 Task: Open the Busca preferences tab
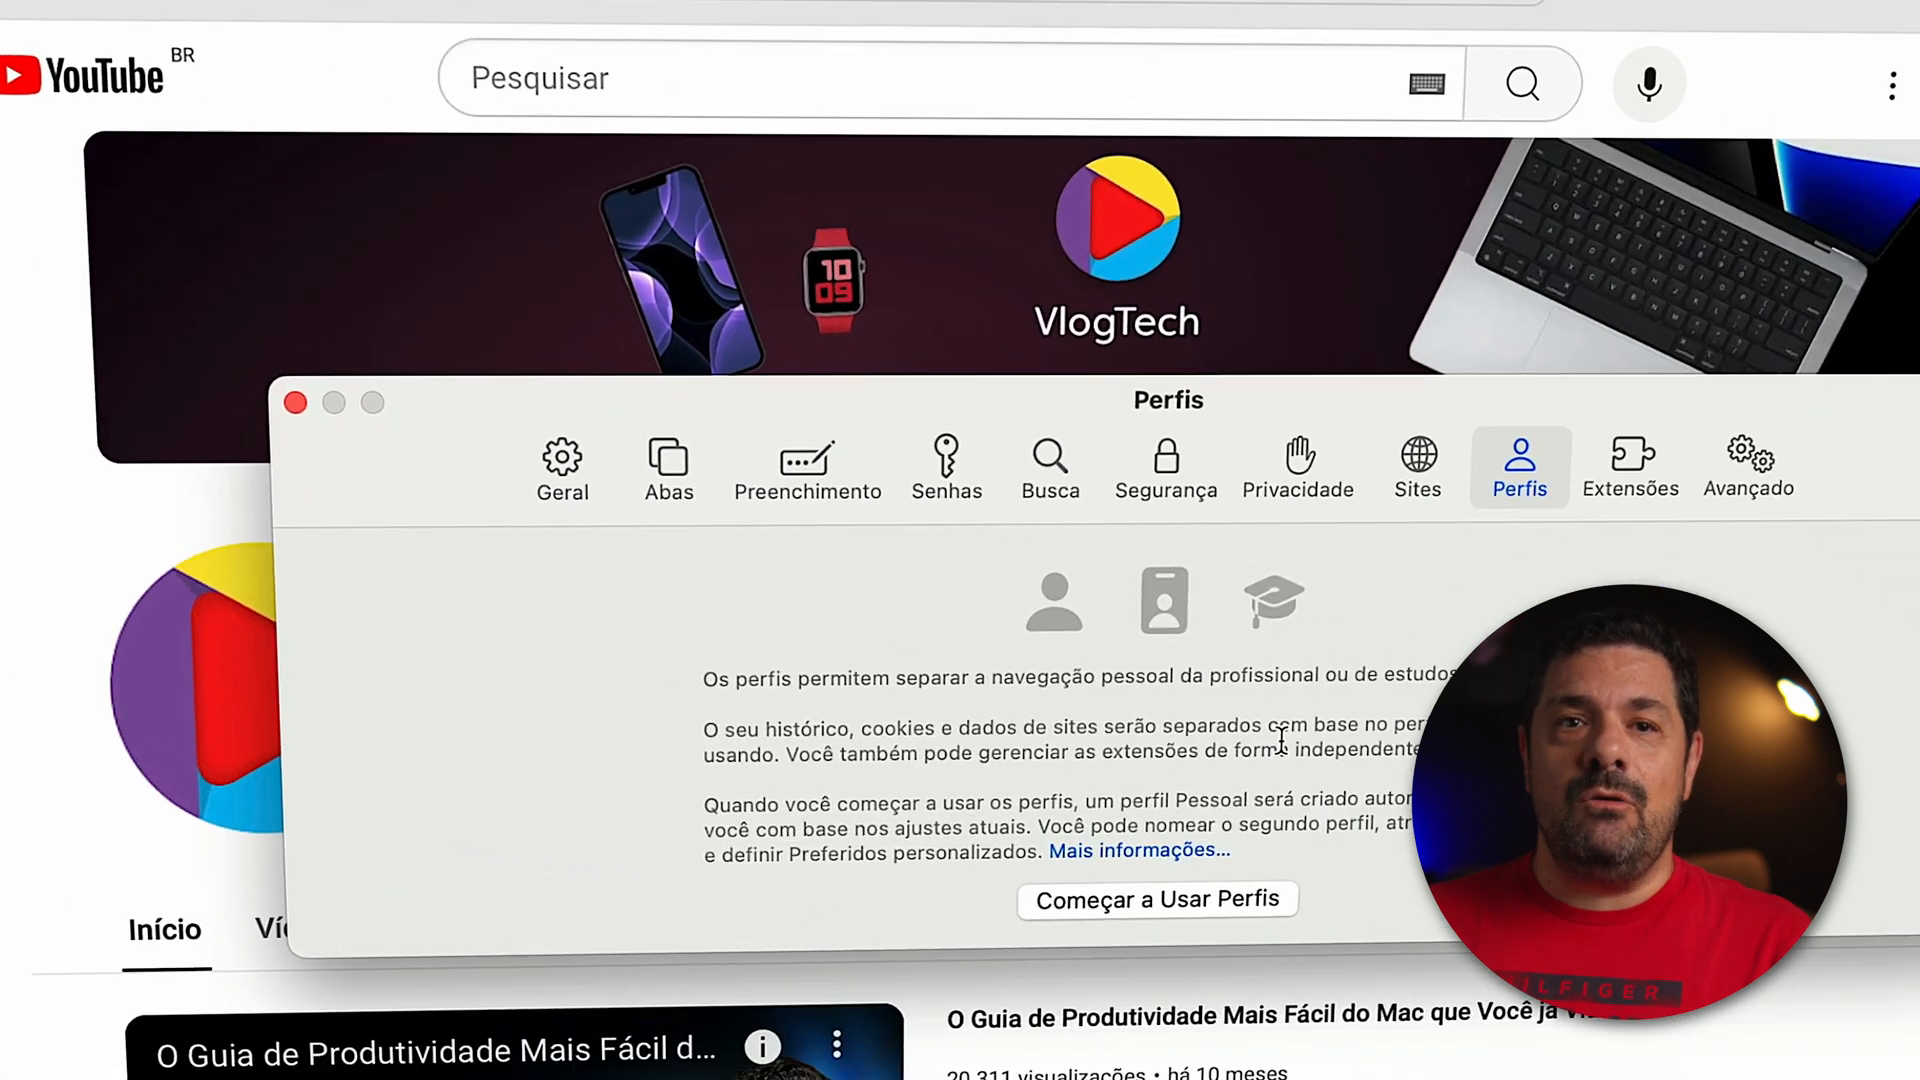click(1050, 468)
